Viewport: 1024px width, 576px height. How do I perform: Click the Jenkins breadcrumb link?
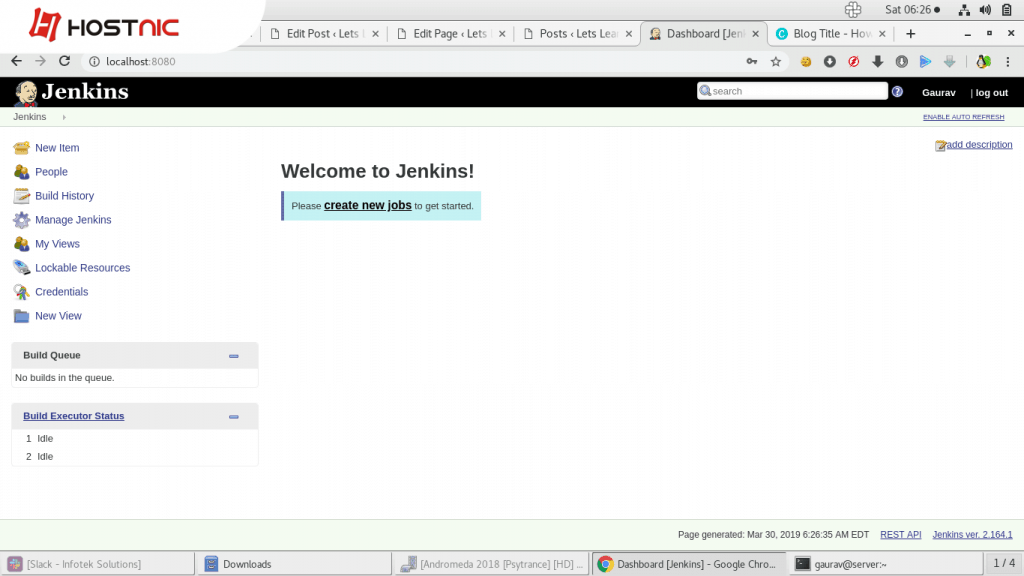(29, 117)
